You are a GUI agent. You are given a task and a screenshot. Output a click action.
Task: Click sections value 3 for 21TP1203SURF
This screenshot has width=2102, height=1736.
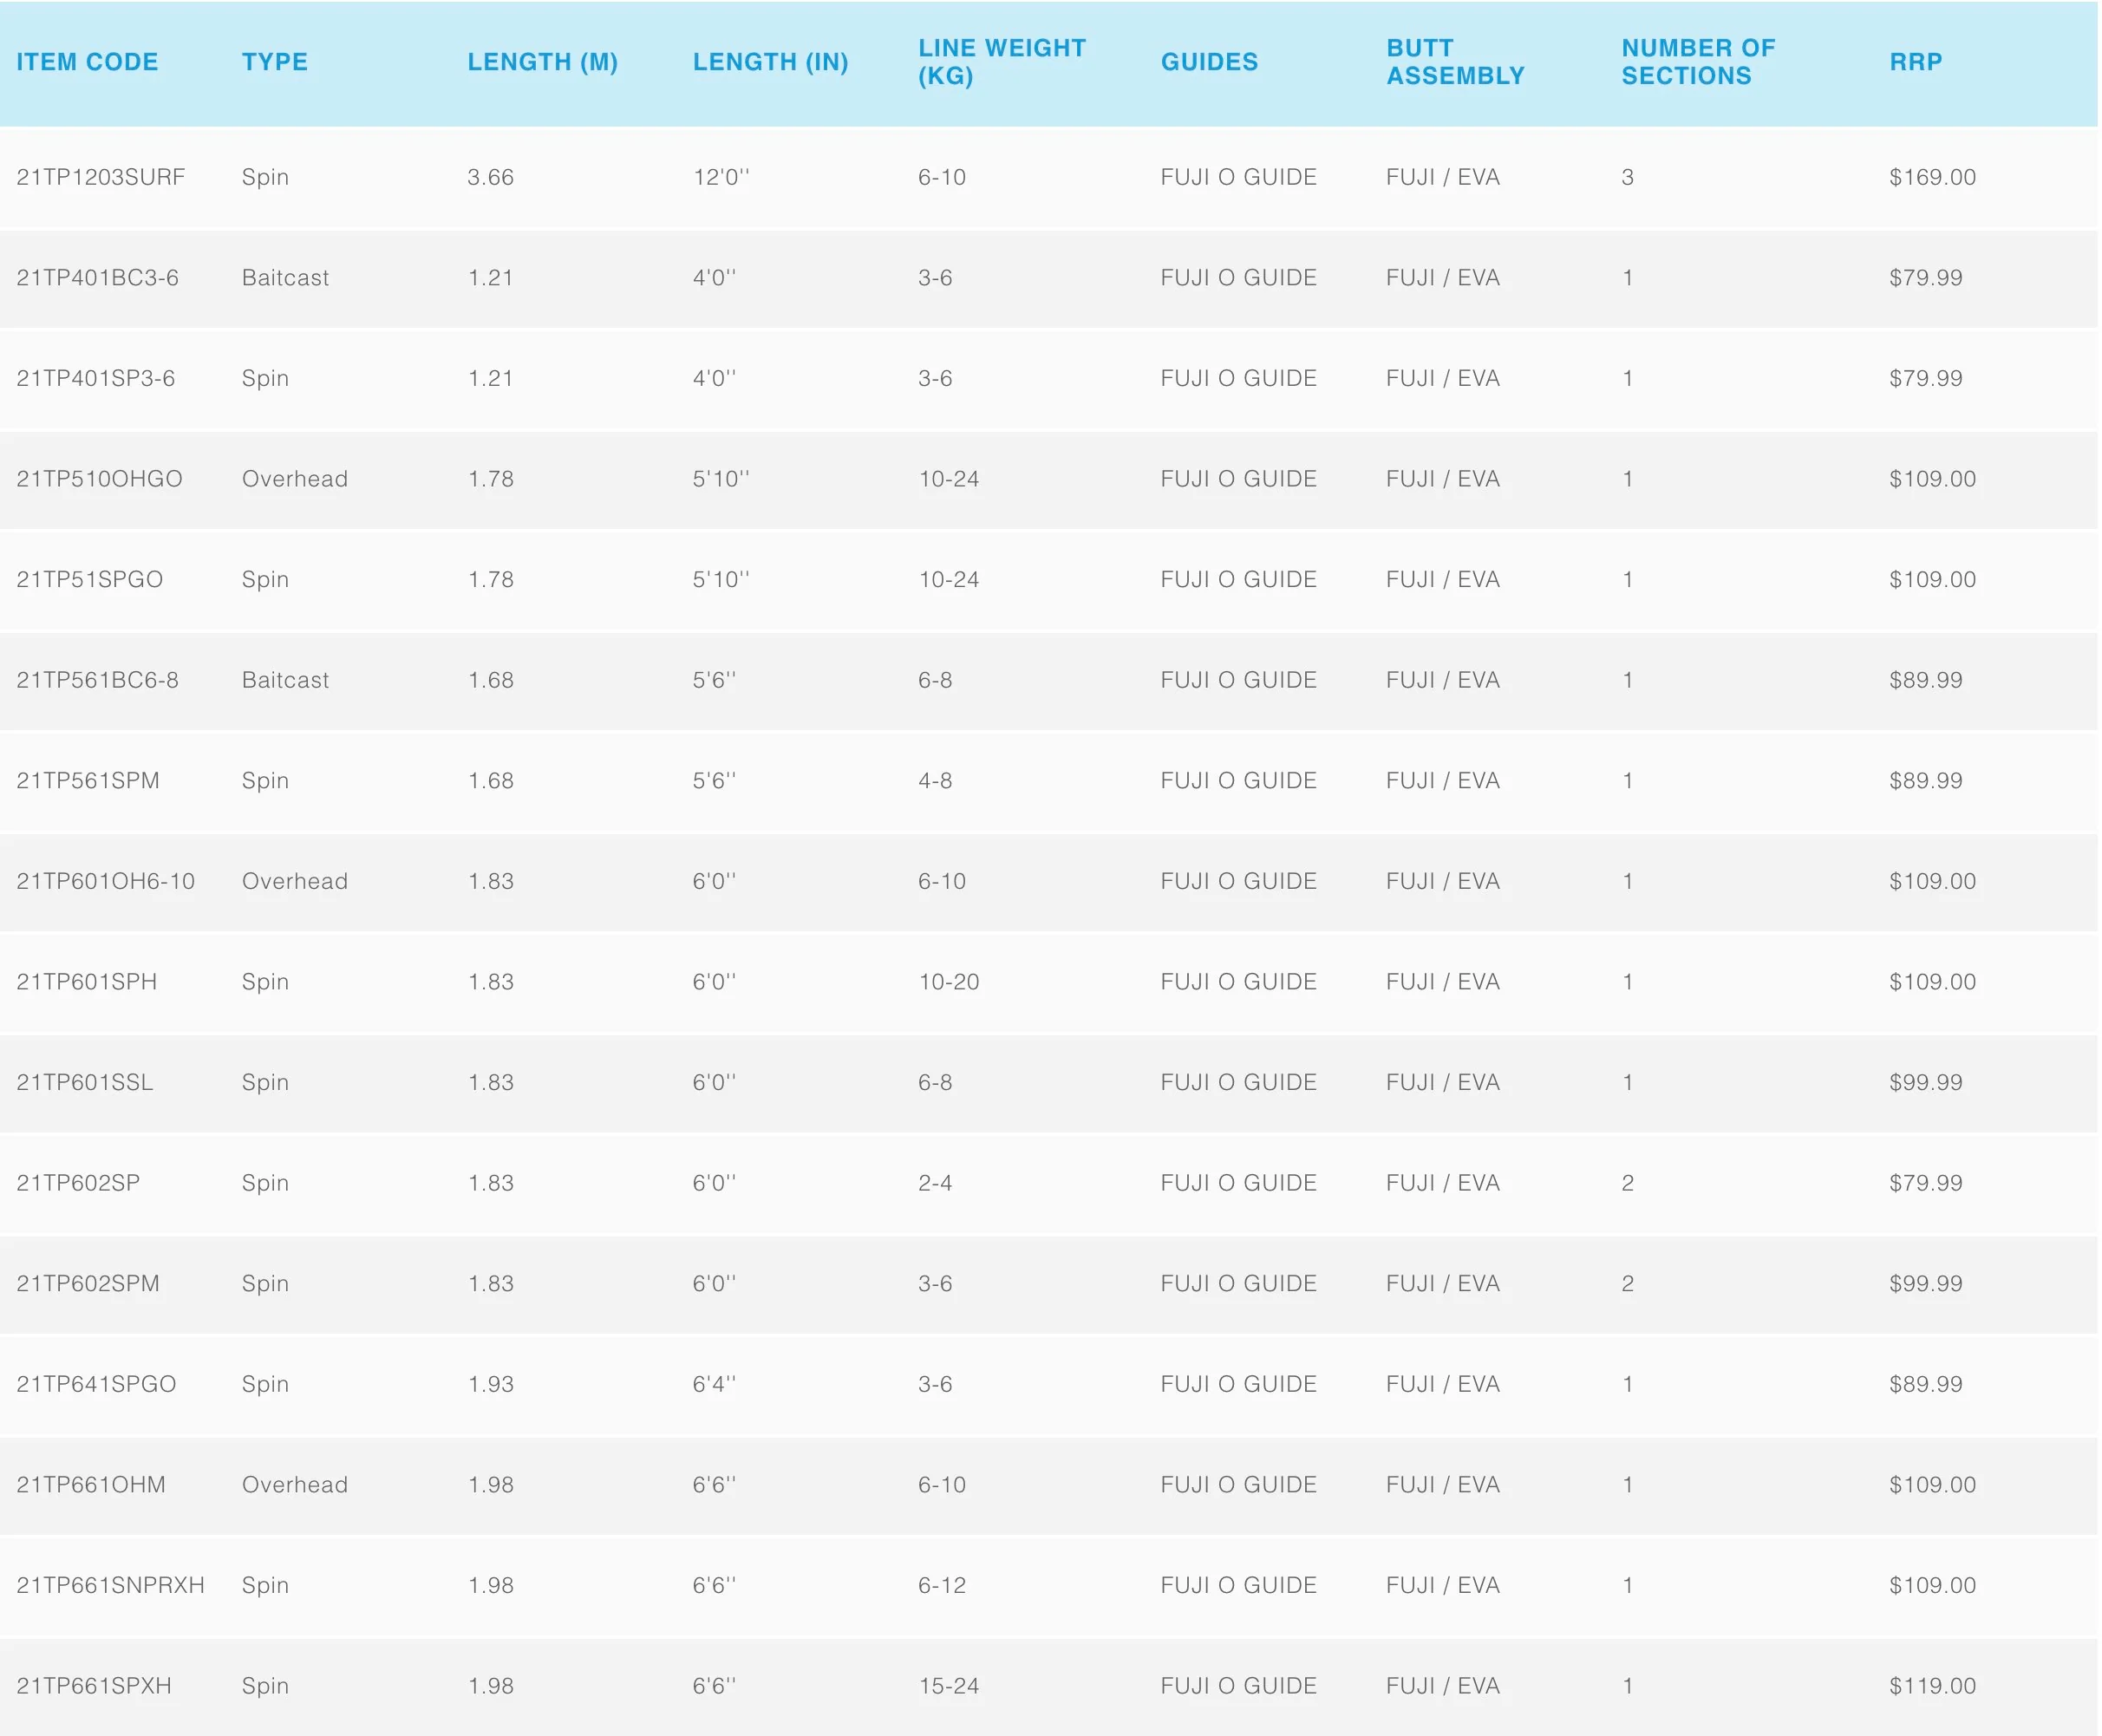(1628, 177)
